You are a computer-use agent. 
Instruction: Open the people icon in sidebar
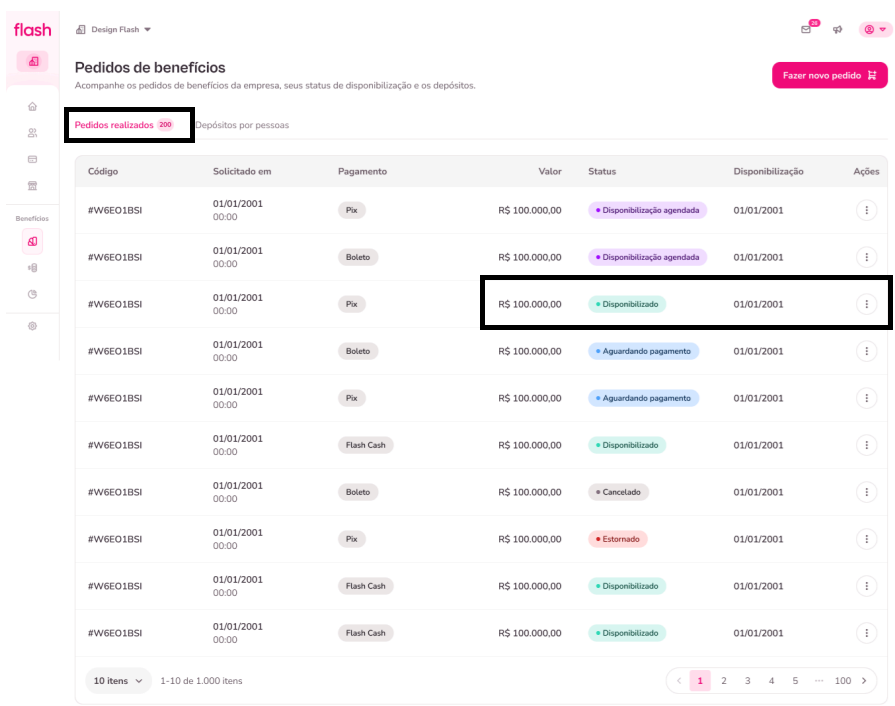click(x=32, y=132)
